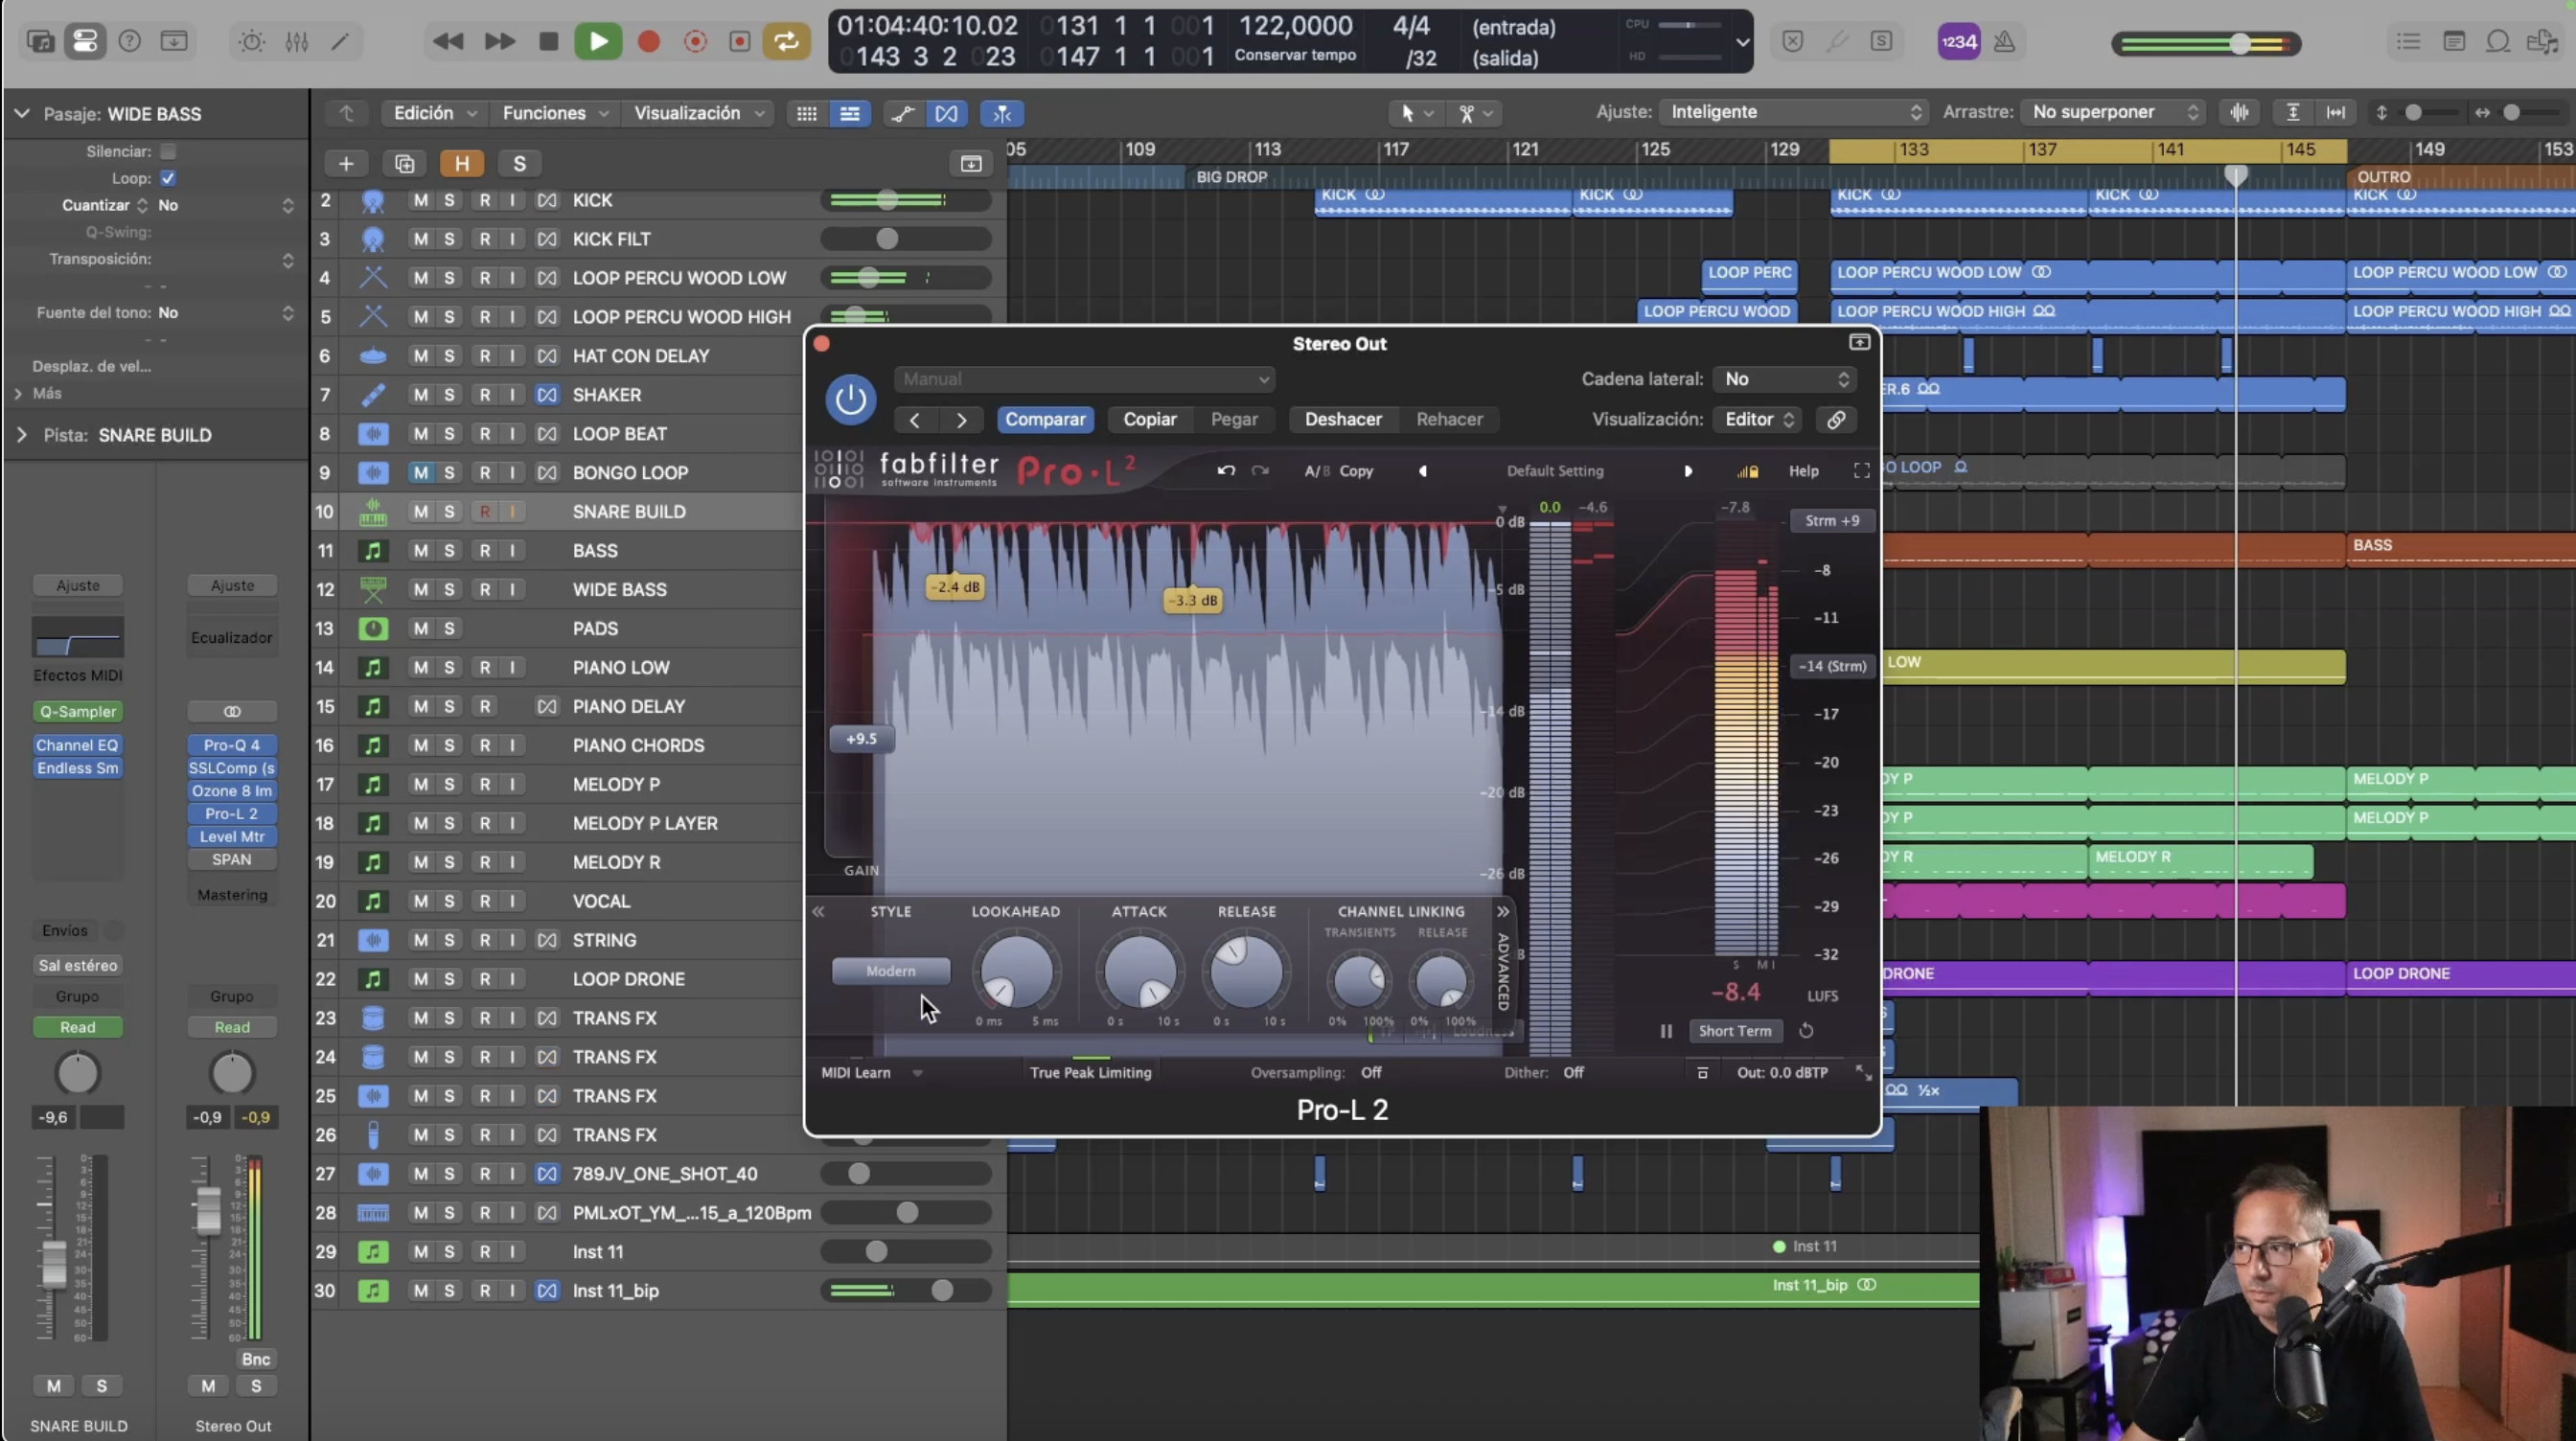Click the plugin link chain icon

coord(1836,419)
